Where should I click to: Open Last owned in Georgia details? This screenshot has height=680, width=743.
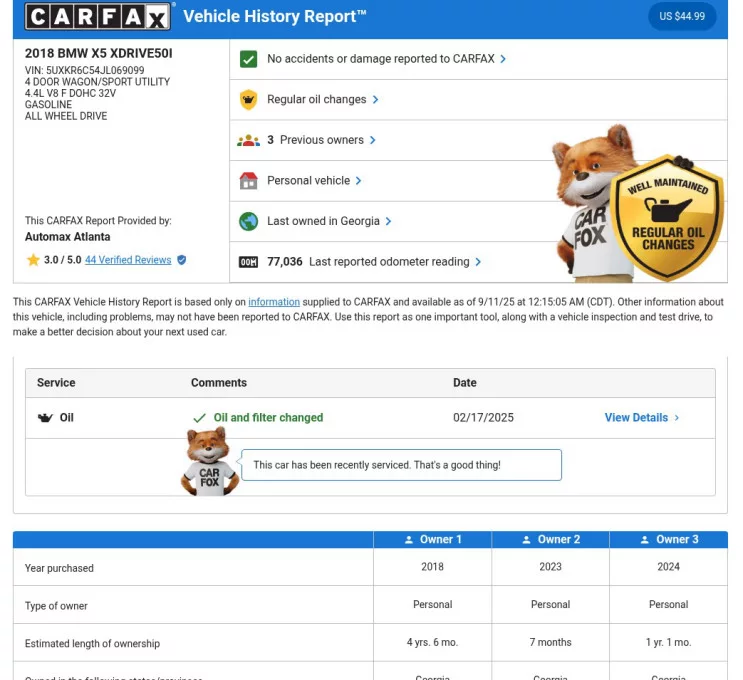coord(323,221)
